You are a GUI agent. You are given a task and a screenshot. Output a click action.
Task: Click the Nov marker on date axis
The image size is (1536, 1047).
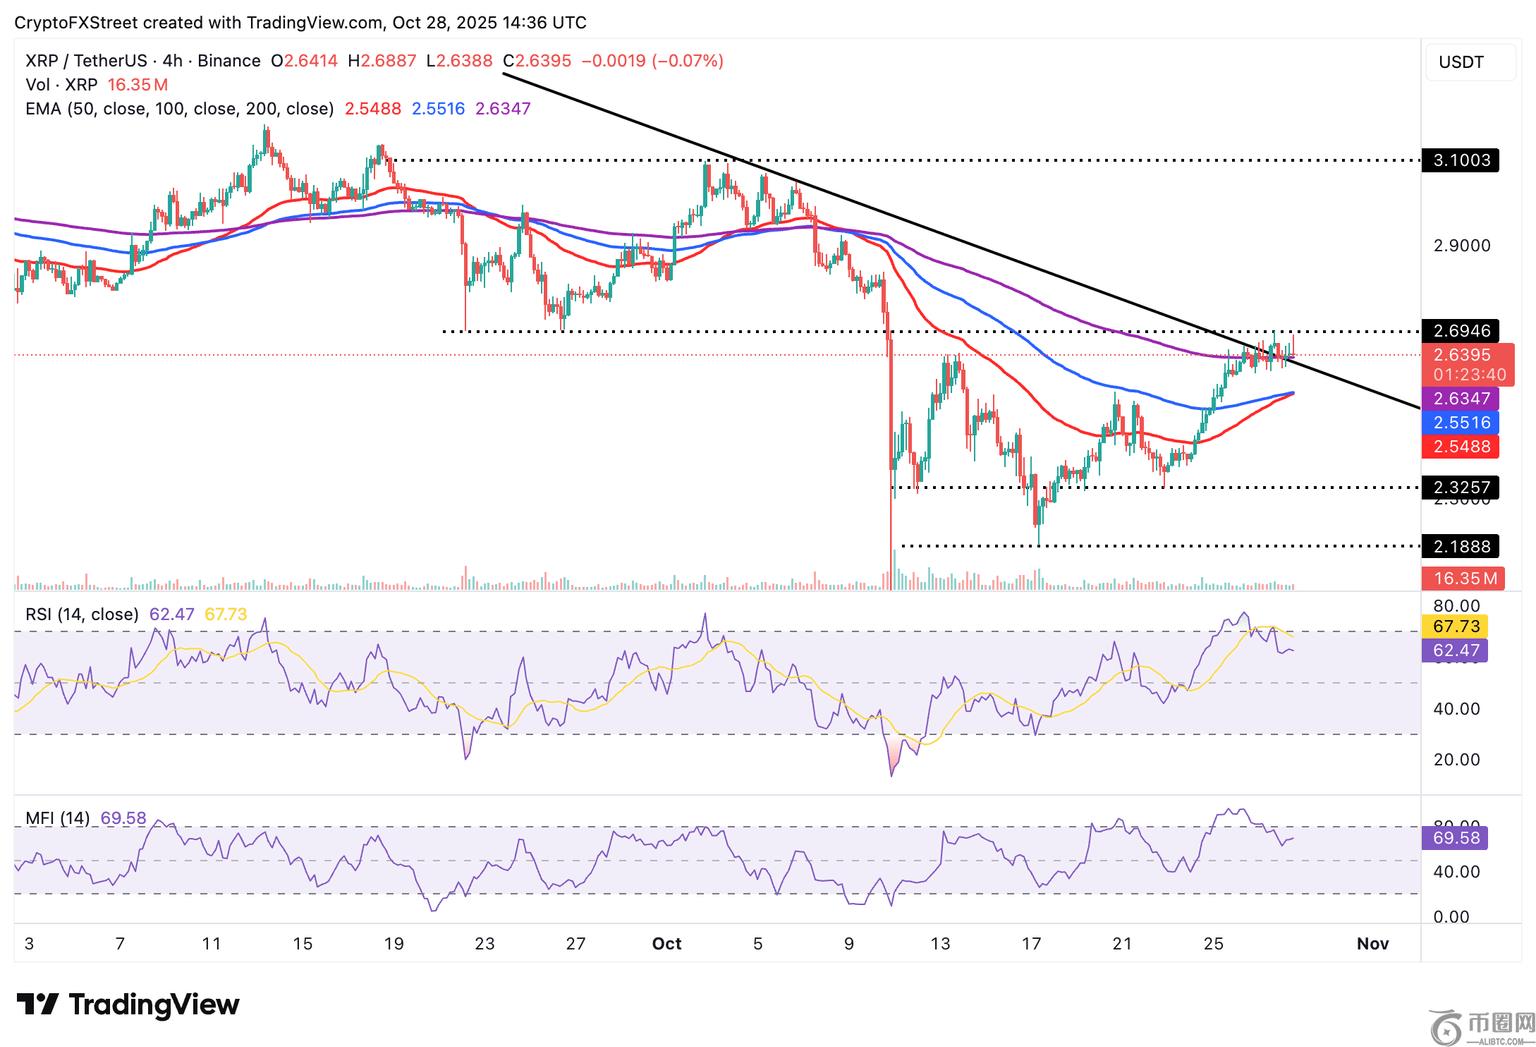tap(1373, 944)
